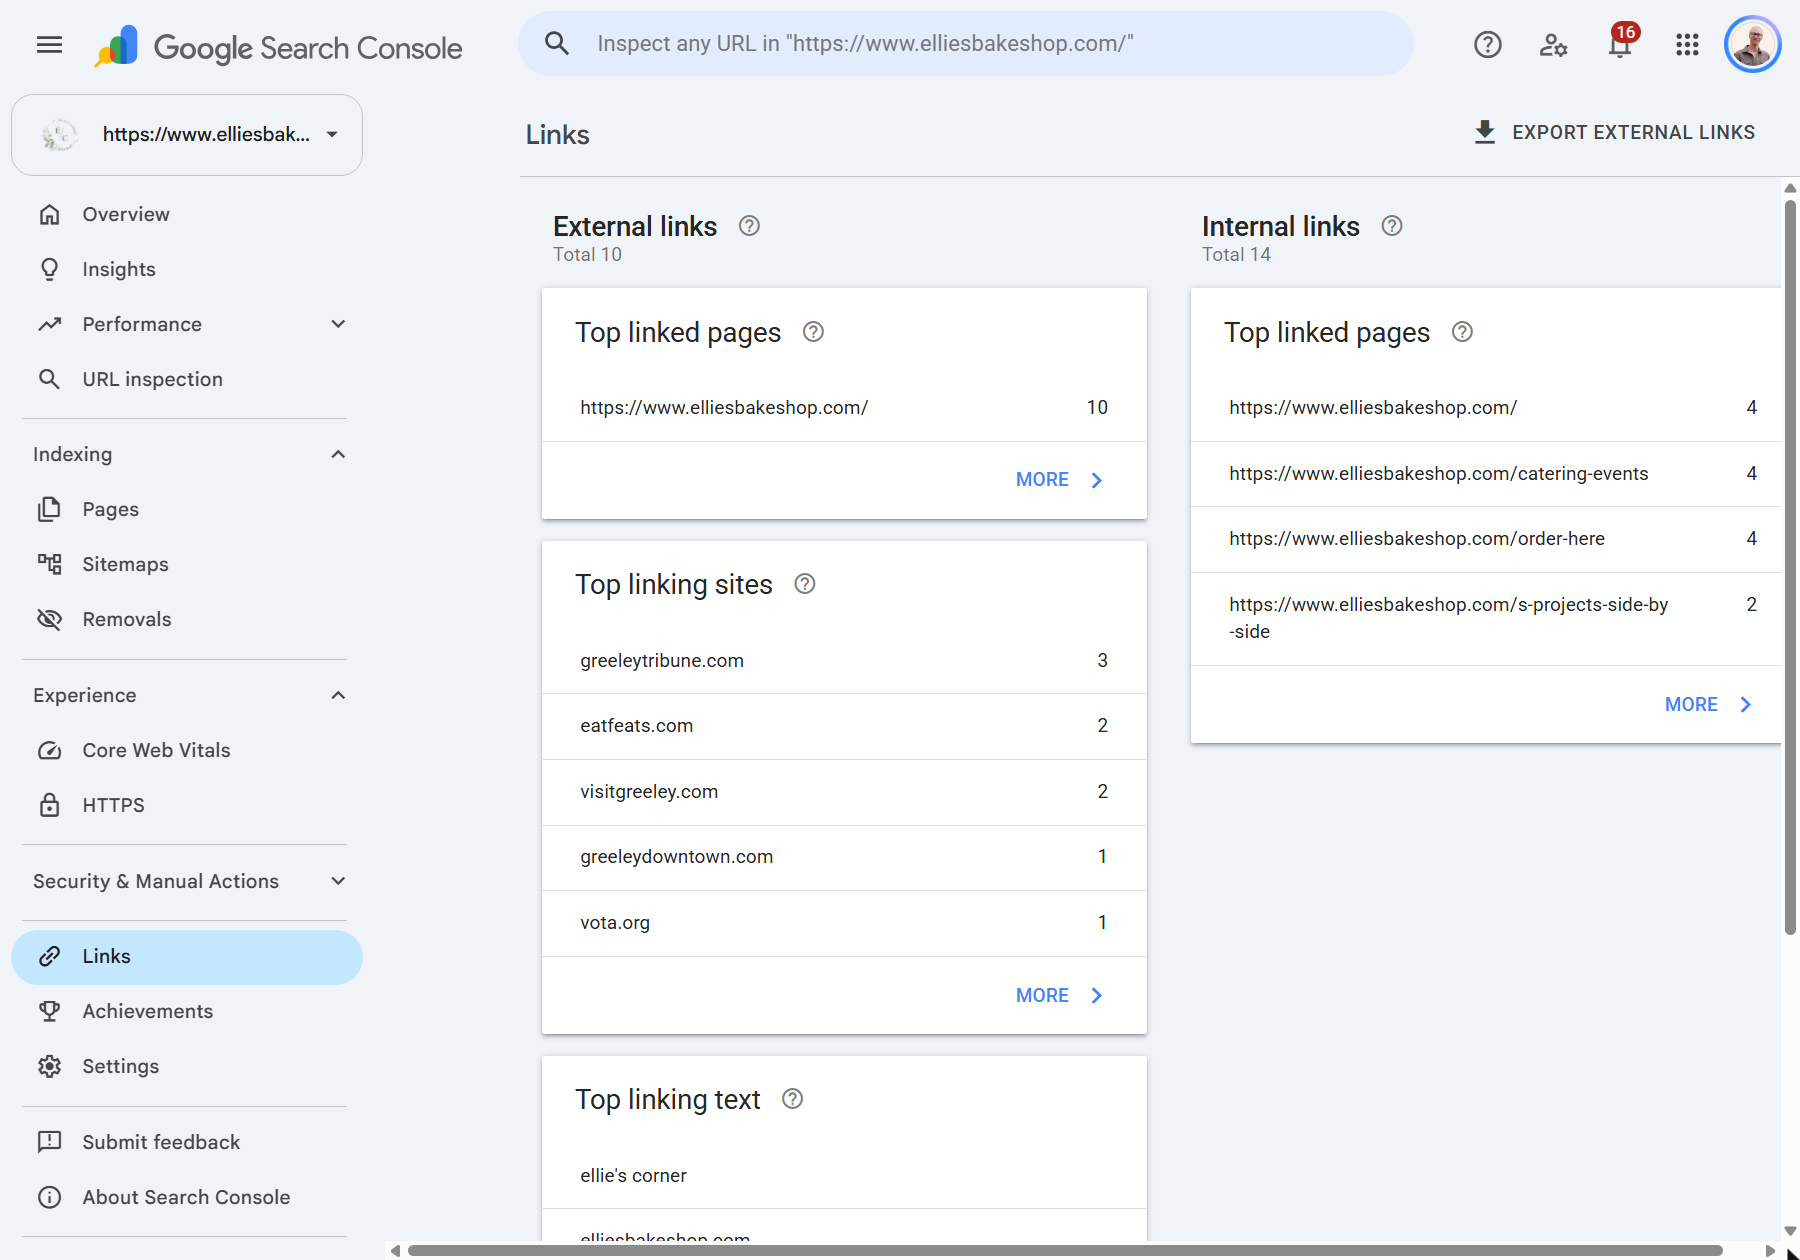Open URL inspection in sidebar
This screenshot has width=1800, height=1260.
(187, 379)
